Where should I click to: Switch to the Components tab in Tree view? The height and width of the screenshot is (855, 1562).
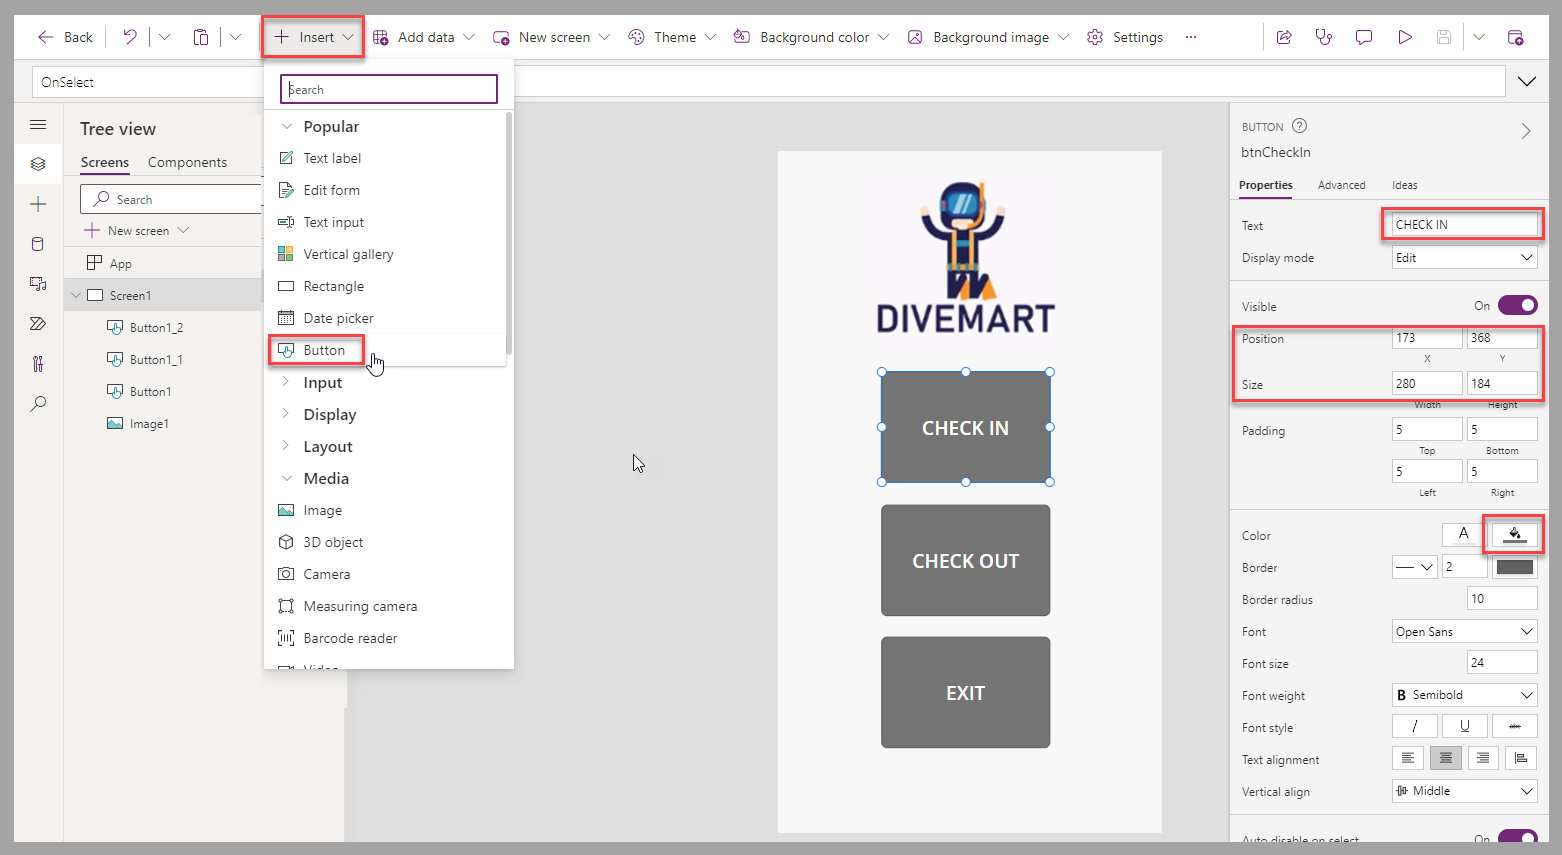click(x=187, y=162)
